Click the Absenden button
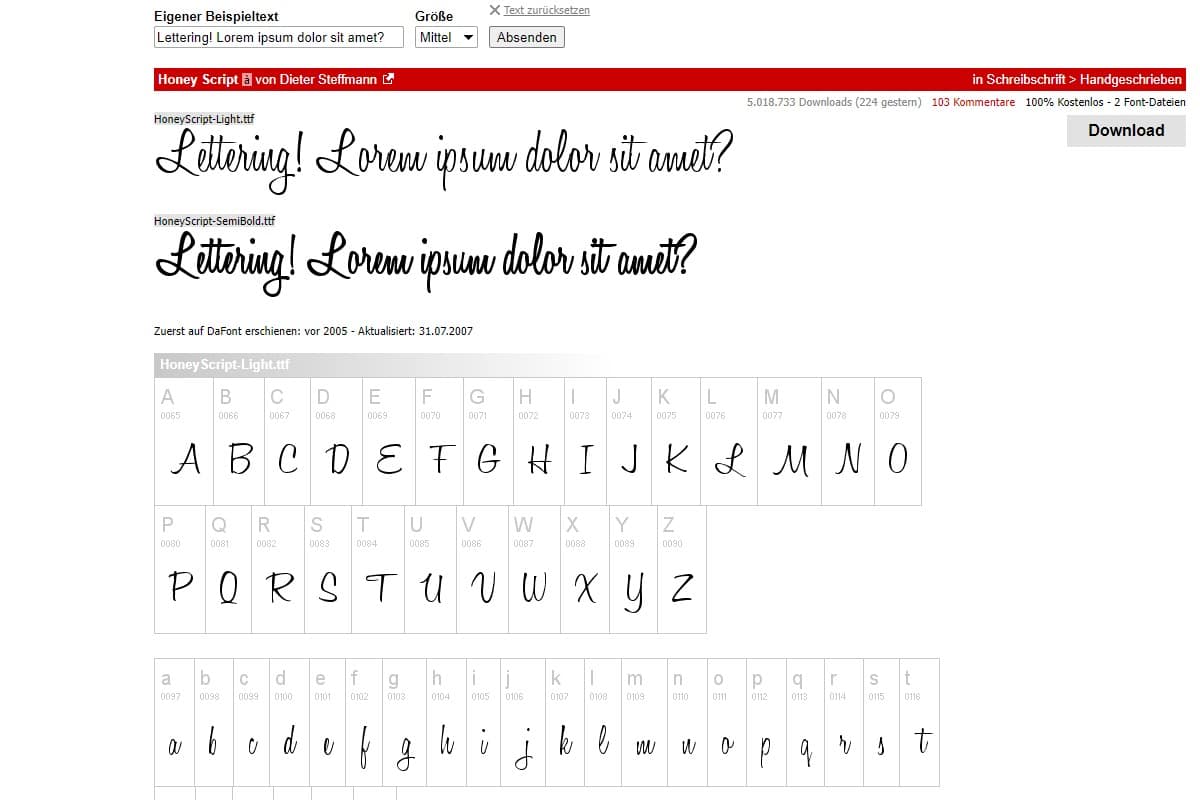The width and height of the screenshot is (1200, 800). coord(526,37)
